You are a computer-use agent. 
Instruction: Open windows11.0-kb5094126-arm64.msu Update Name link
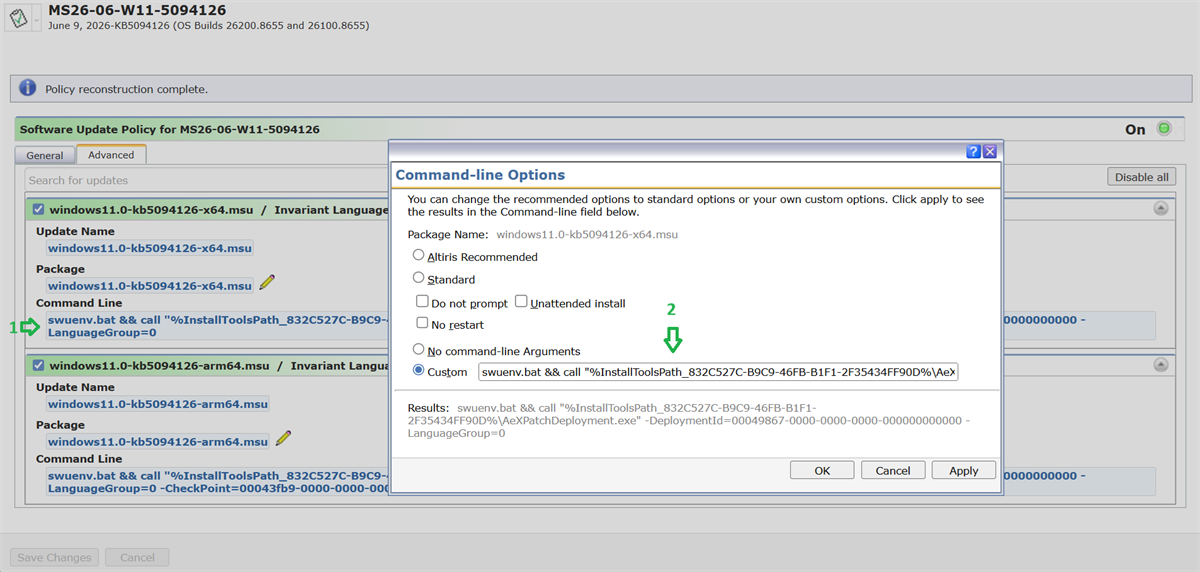point(158,404)
